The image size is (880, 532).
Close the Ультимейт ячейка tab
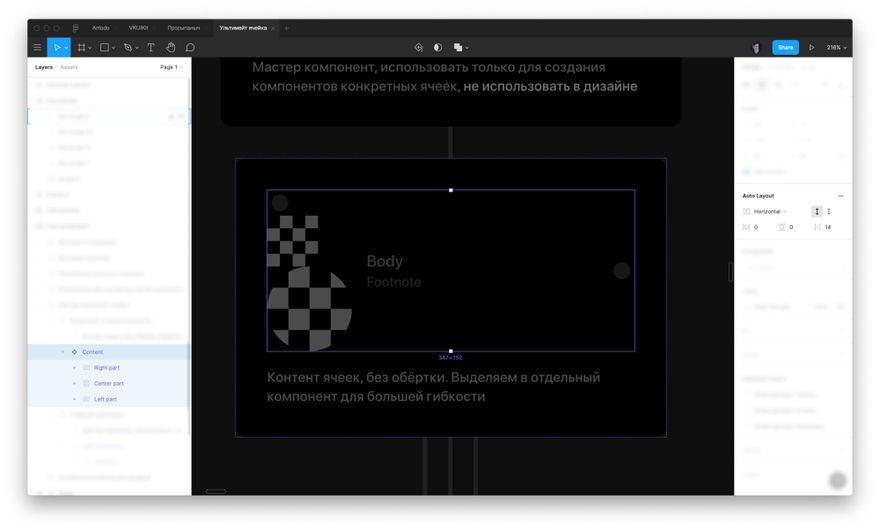(x=273, y=28)
